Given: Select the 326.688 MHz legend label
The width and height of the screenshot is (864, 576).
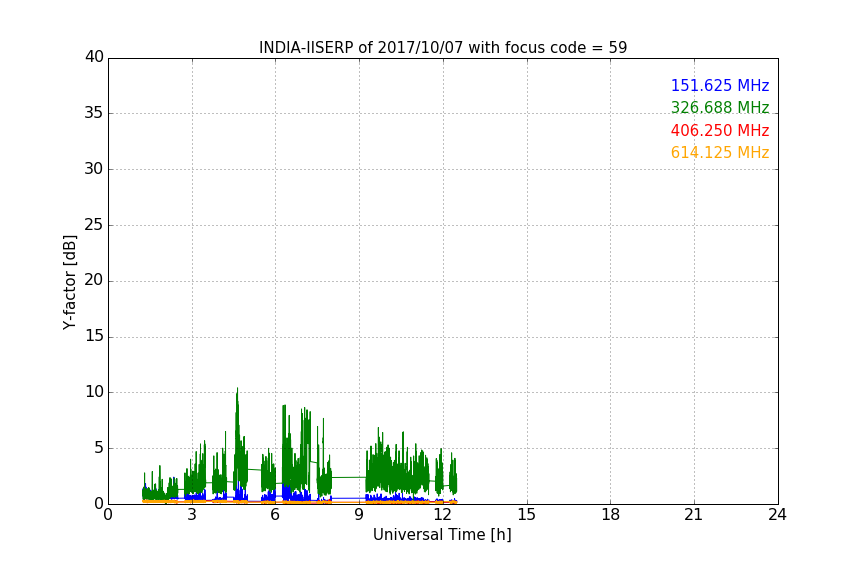Looking at the screenshot, I should (x=720, y=107).
